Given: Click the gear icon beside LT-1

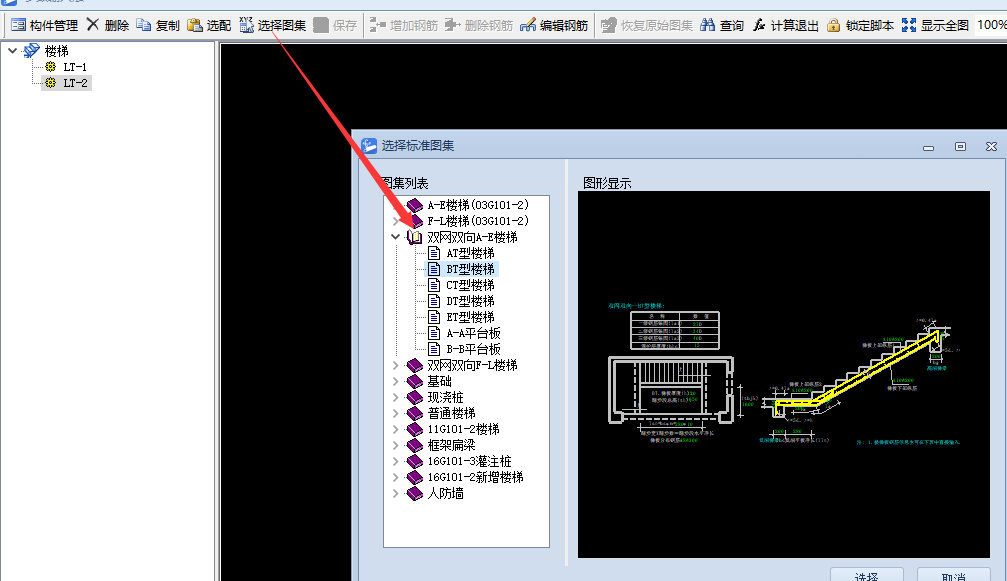Looking at the screenshot, I should 51,67.
